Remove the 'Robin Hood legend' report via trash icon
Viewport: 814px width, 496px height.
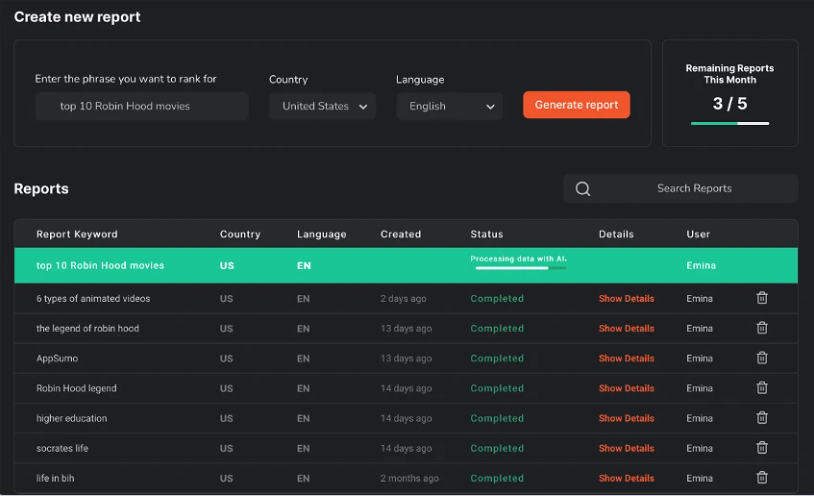762,387
